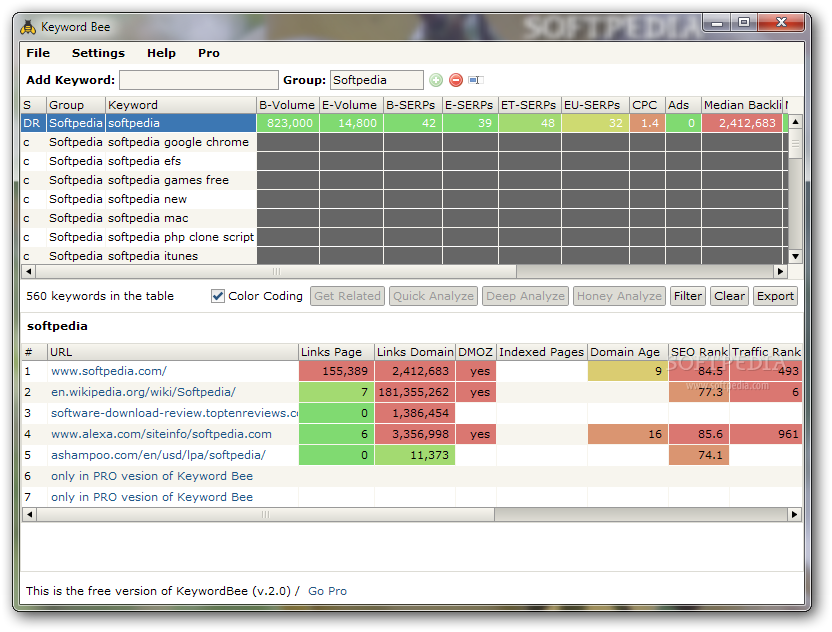Click the keyword table scroll left arrow
Screen dimensions: 832x632
click(29, 272)
